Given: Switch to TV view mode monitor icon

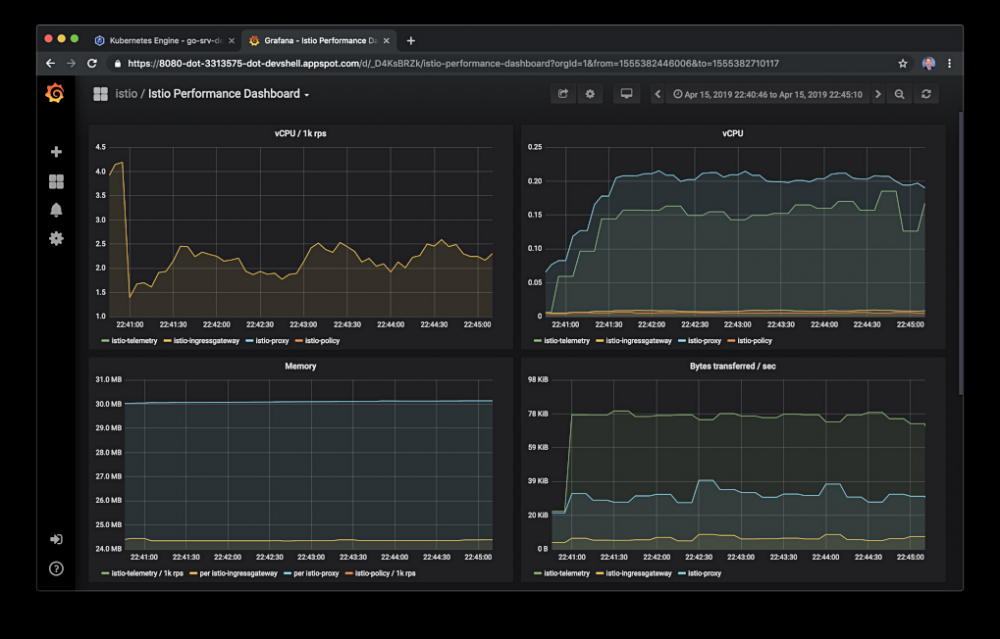Looking at the screenshot, I should (627, 94).
